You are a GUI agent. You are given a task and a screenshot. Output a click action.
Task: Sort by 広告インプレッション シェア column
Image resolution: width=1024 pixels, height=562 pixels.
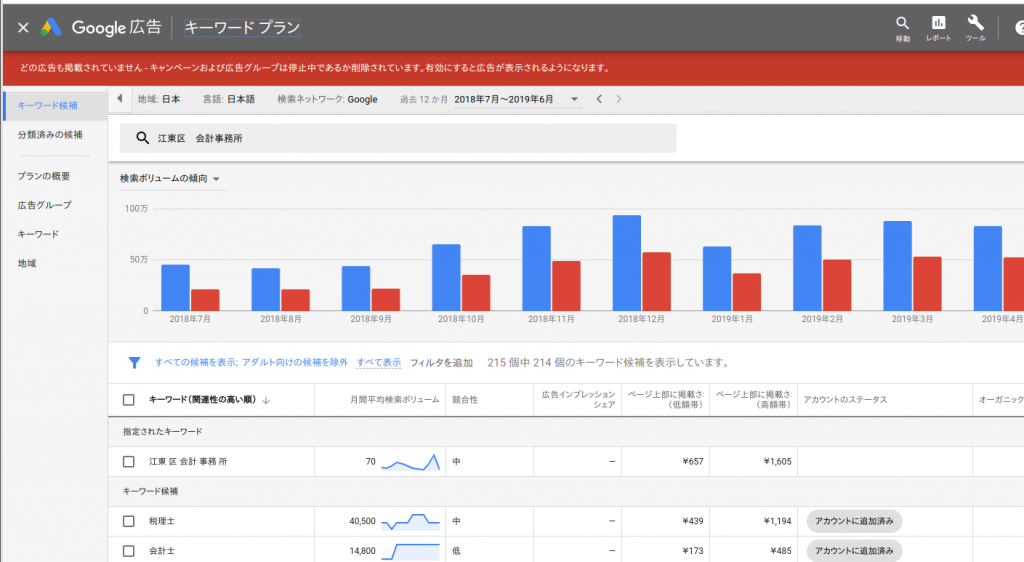click(x=579, y=399)
